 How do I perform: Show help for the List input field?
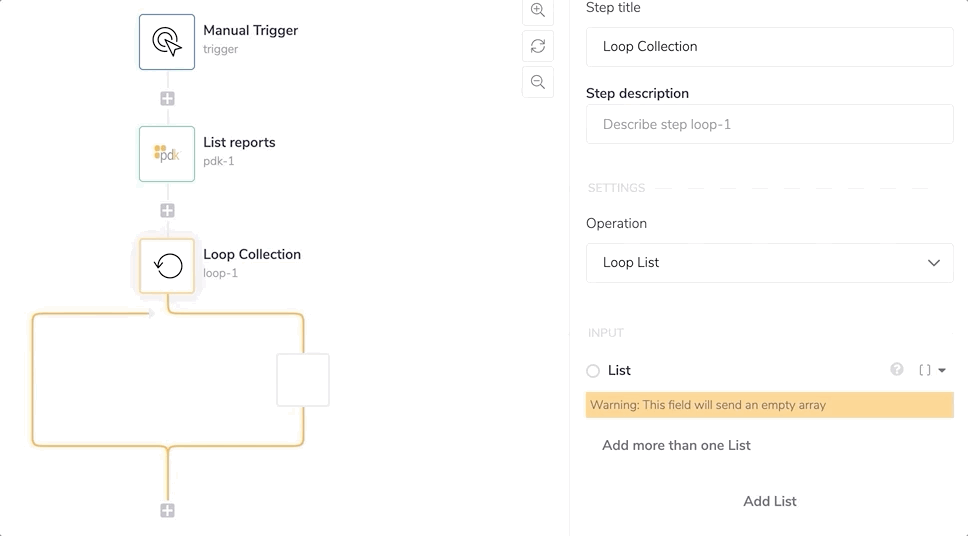click(897, 370)
